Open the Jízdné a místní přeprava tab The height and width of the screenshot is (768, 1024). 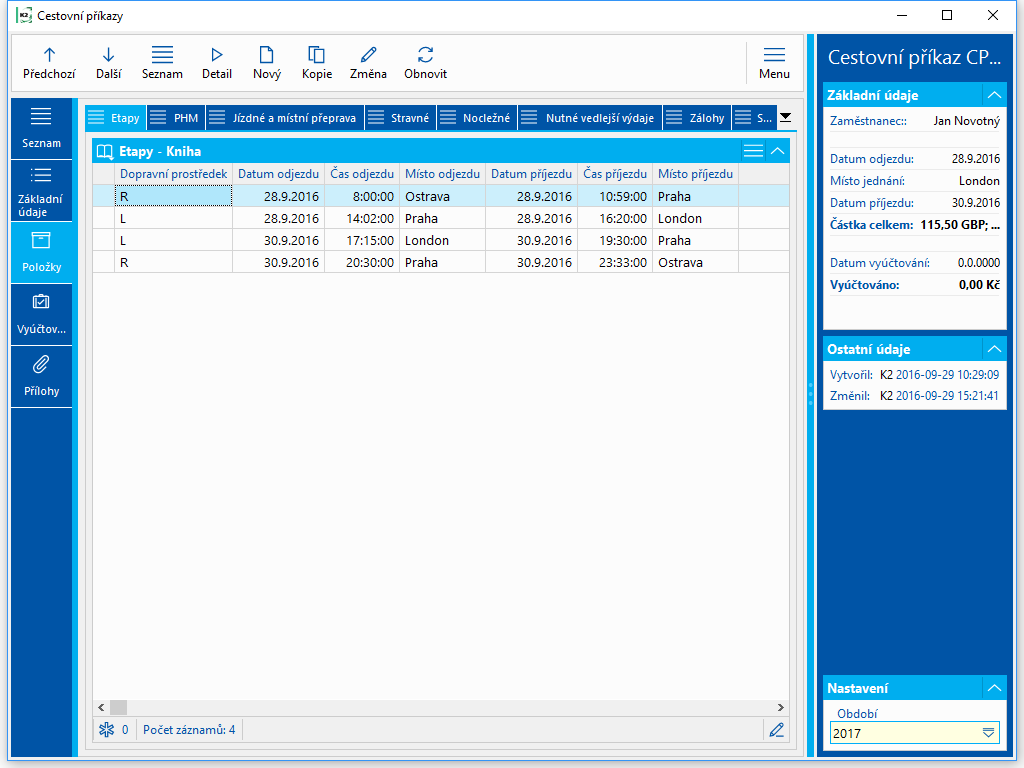coord(285,118)
